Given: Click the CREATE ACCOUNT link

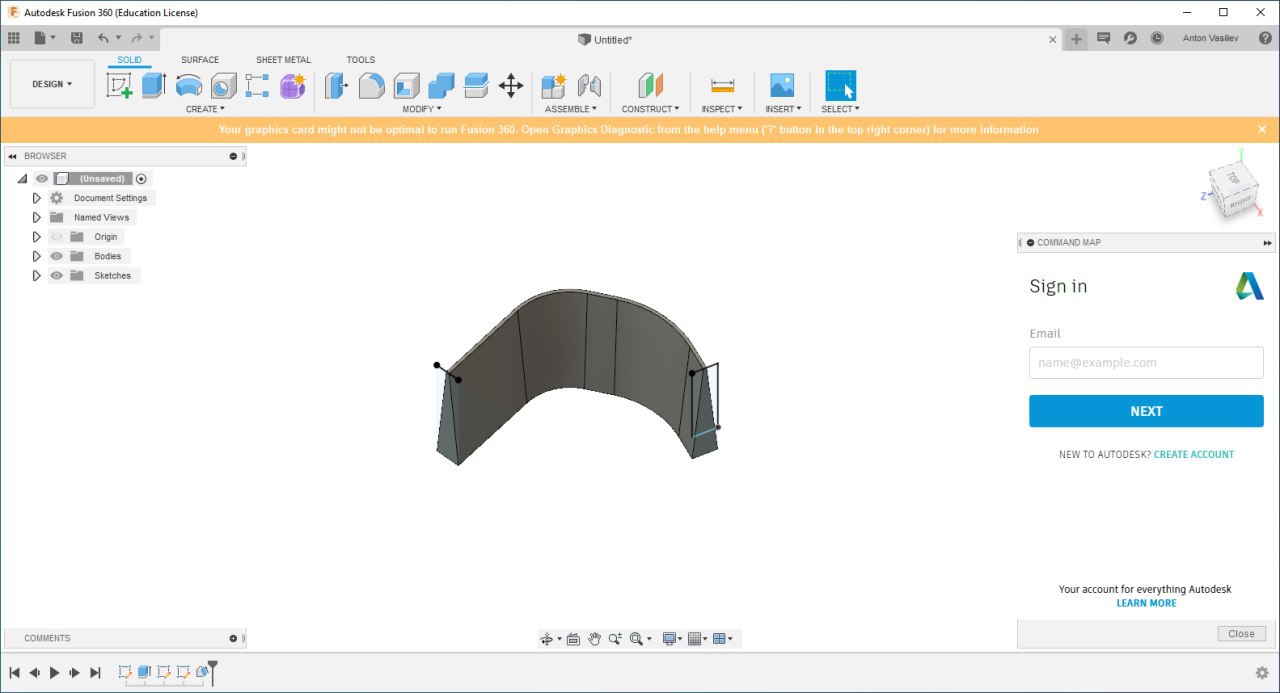Looking at the screenshot, I should 1194,454.
